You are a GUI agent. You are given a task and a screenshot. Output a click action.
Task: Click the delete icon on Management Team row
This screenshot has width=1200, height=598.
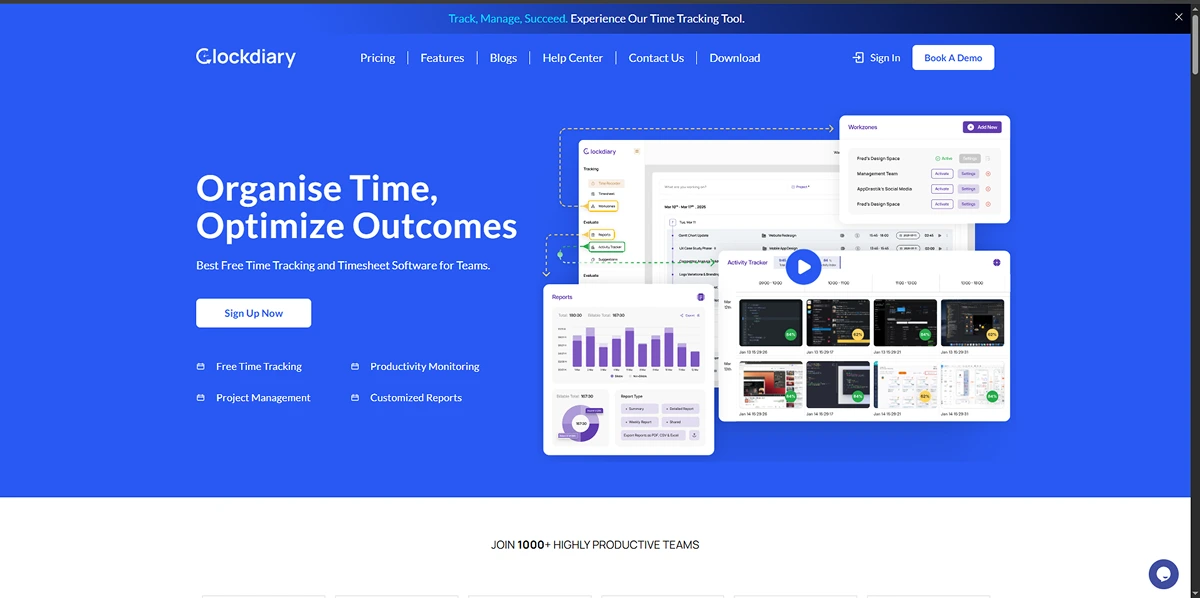point(988,174)
